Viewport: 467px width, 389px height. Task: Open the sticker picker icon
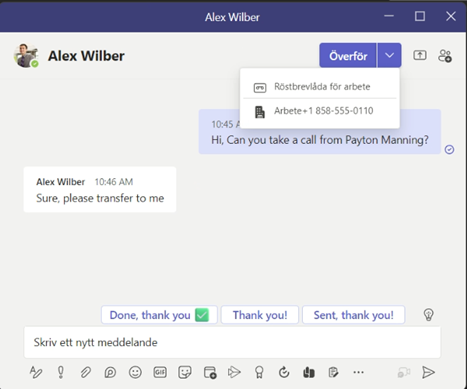tap(185, 372)
